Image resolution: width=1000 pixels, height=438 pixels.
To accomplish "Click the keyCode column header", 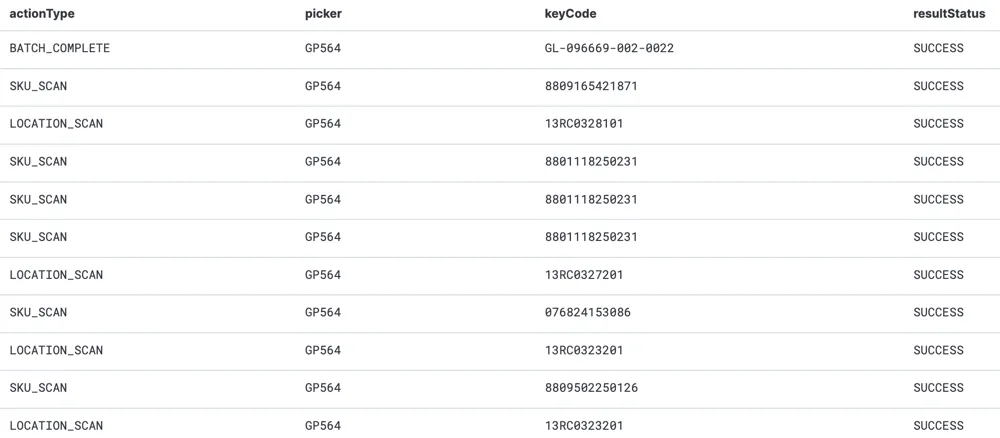I will click(570, 14).
